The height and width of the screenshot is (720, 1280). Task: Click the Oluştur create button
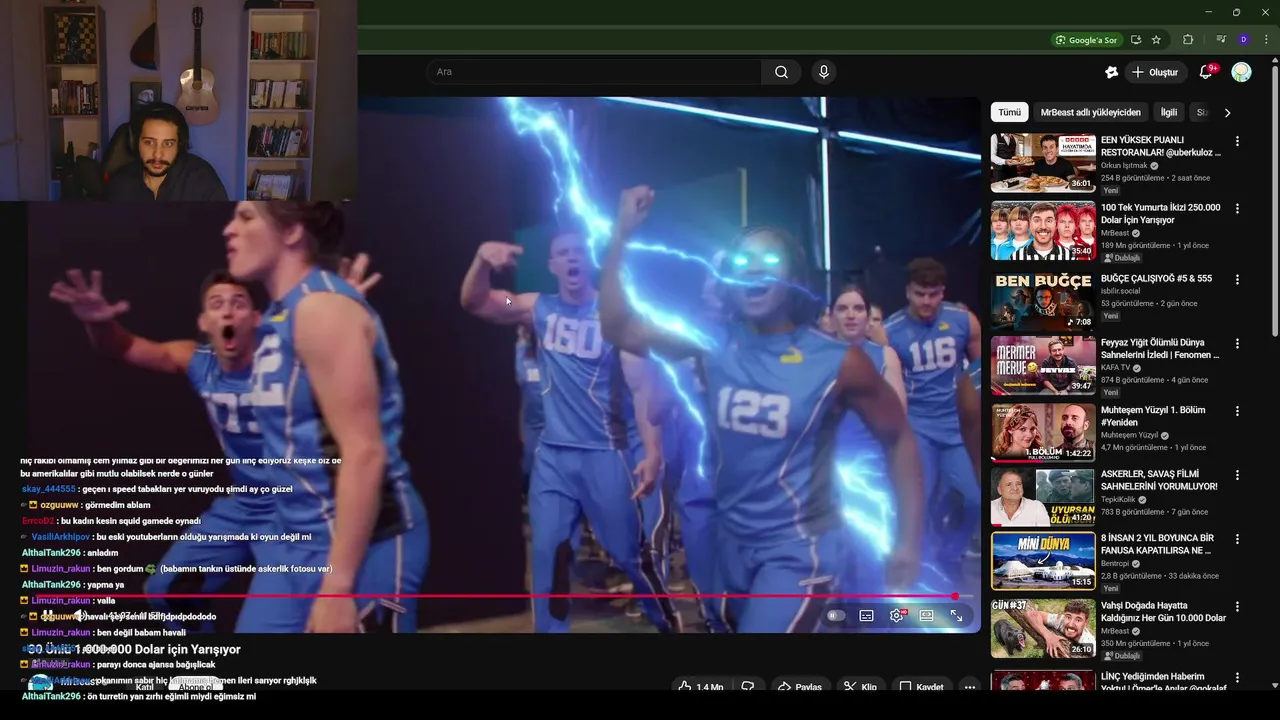point(1154,72)
